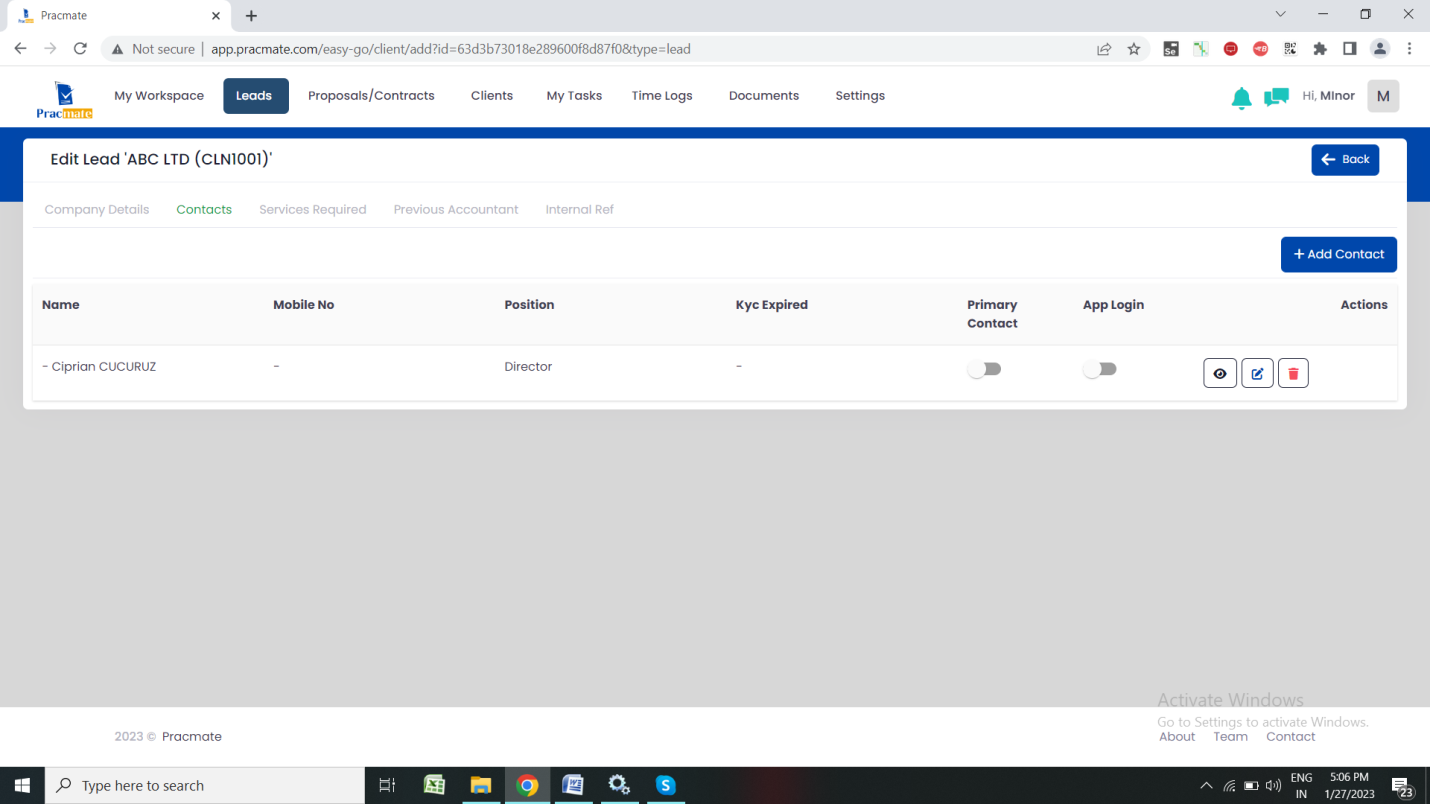The image size is (1430, 804).
Task: Expand the Chrome tab search chevron
Action: coord(1281,14)
